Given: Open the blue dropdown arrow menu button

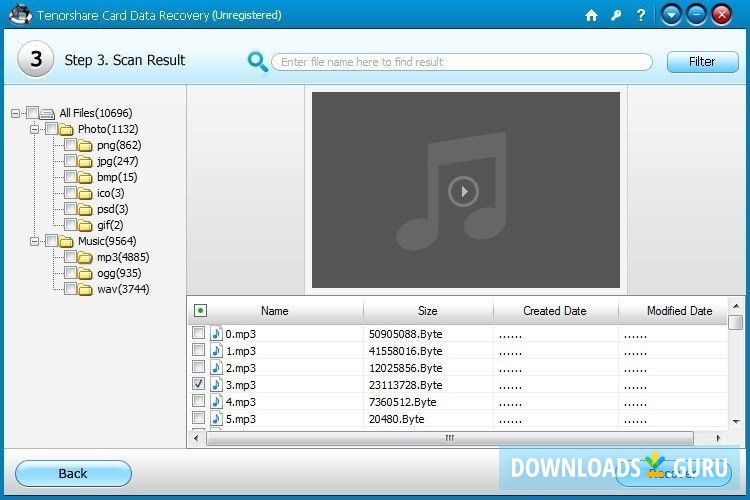Looking at the screenshot, I should pos(671,15).
